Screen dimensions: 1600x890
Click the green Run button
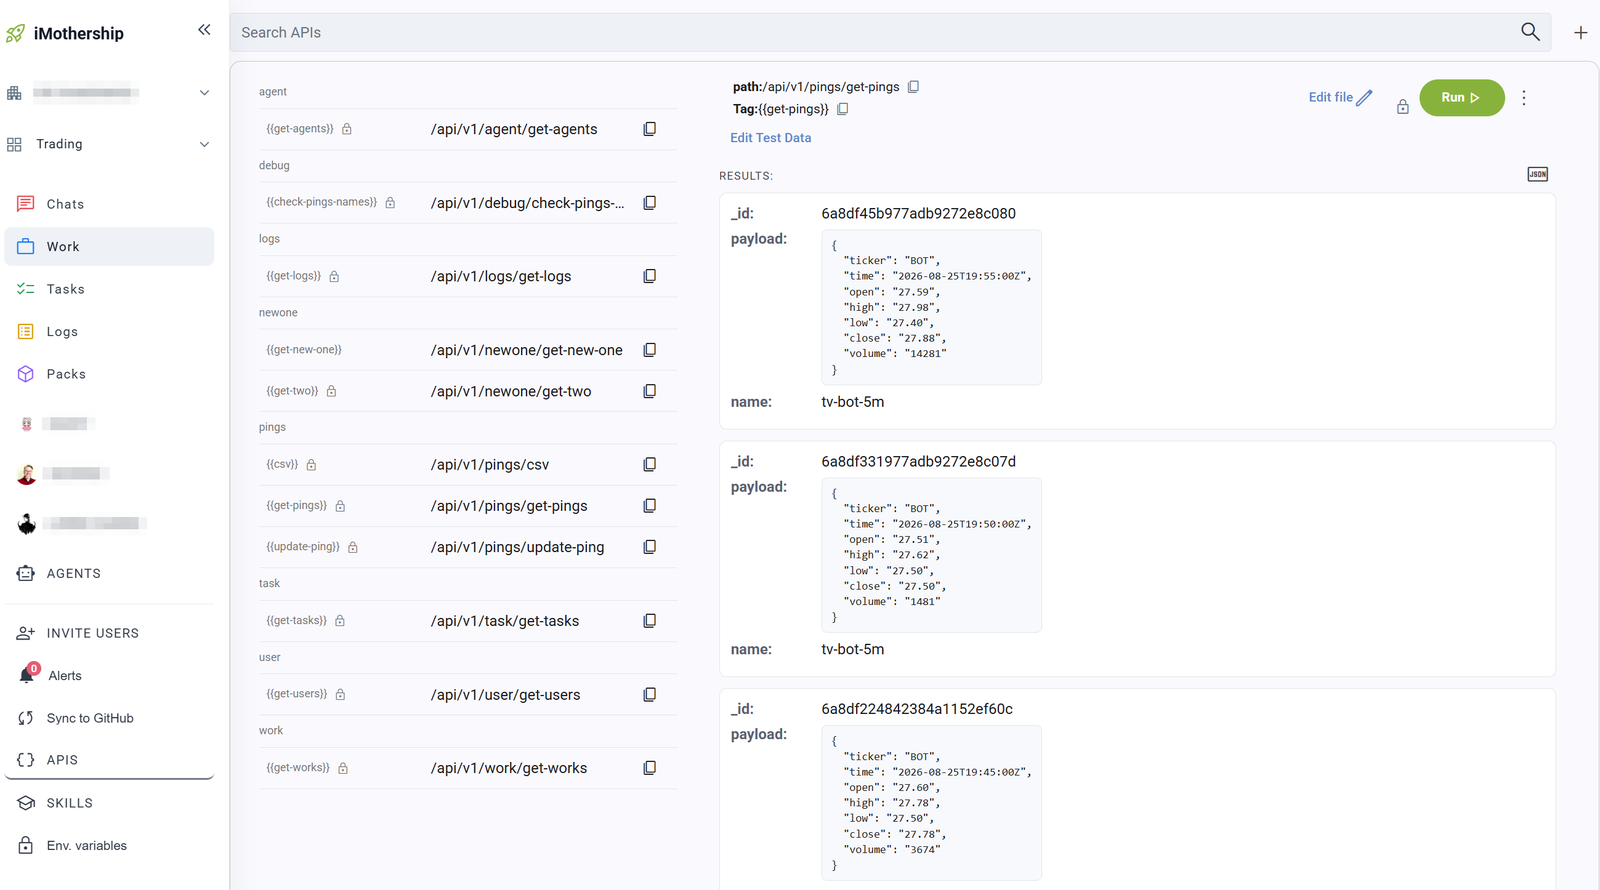(x=1461, y=97)
